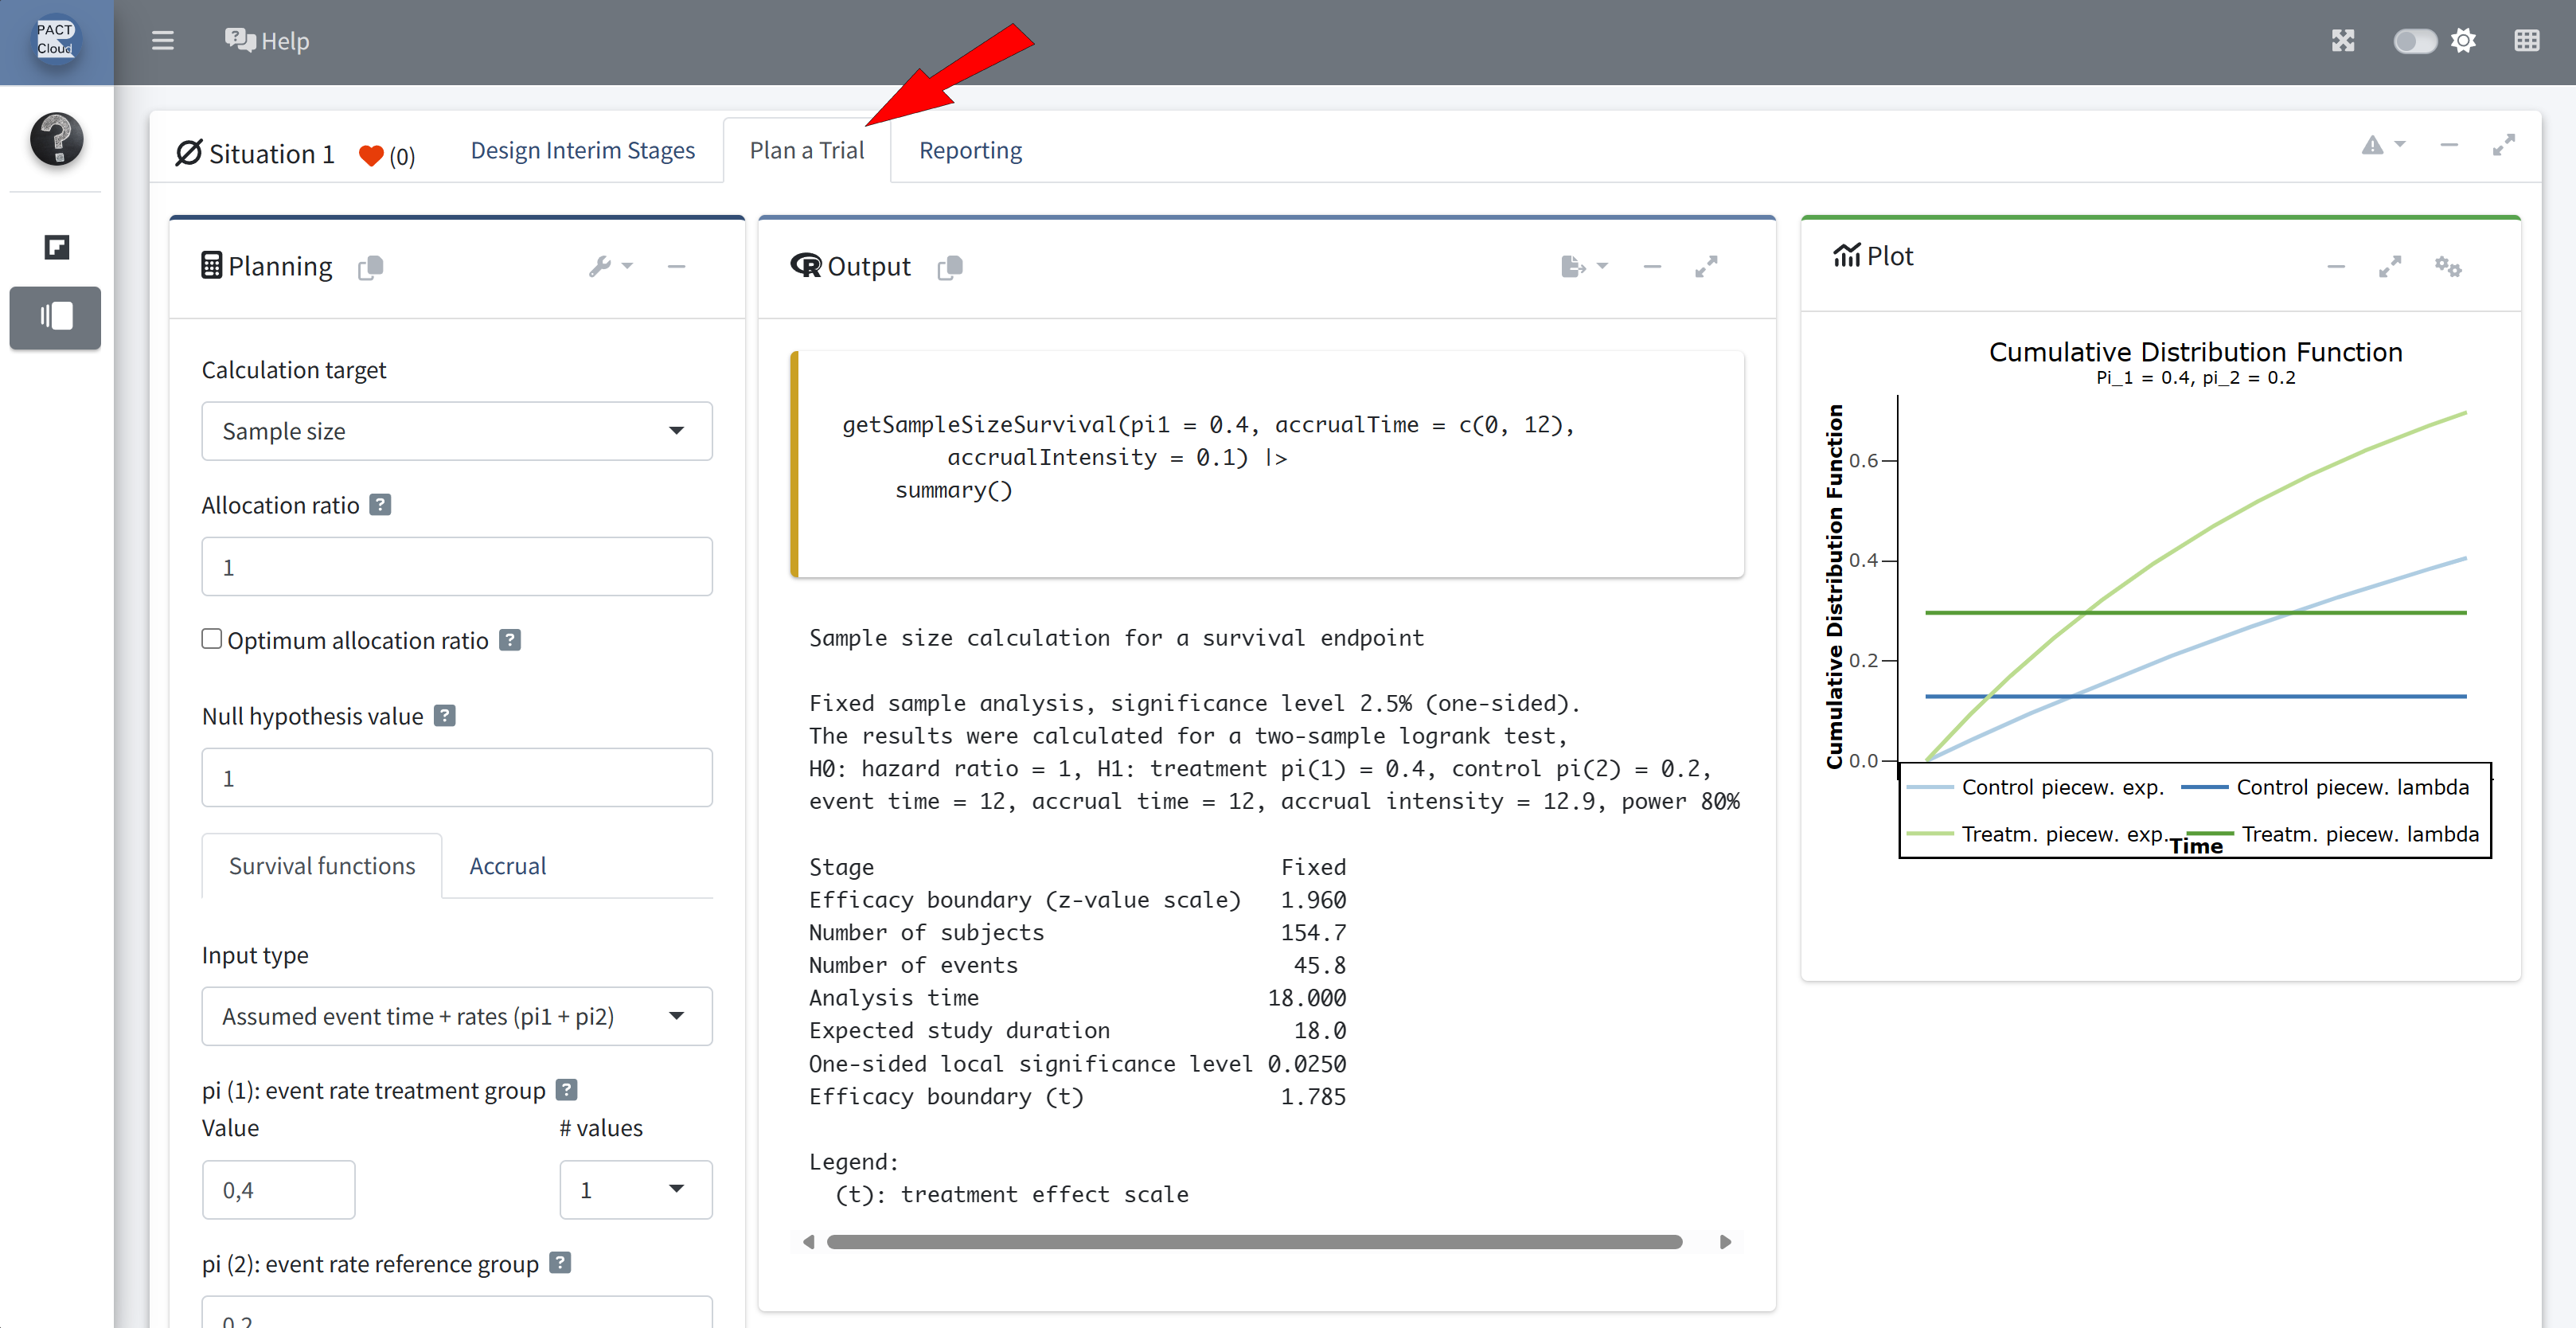Click the Help link in header
The image size is (2576, 1328).
[267, 41]
